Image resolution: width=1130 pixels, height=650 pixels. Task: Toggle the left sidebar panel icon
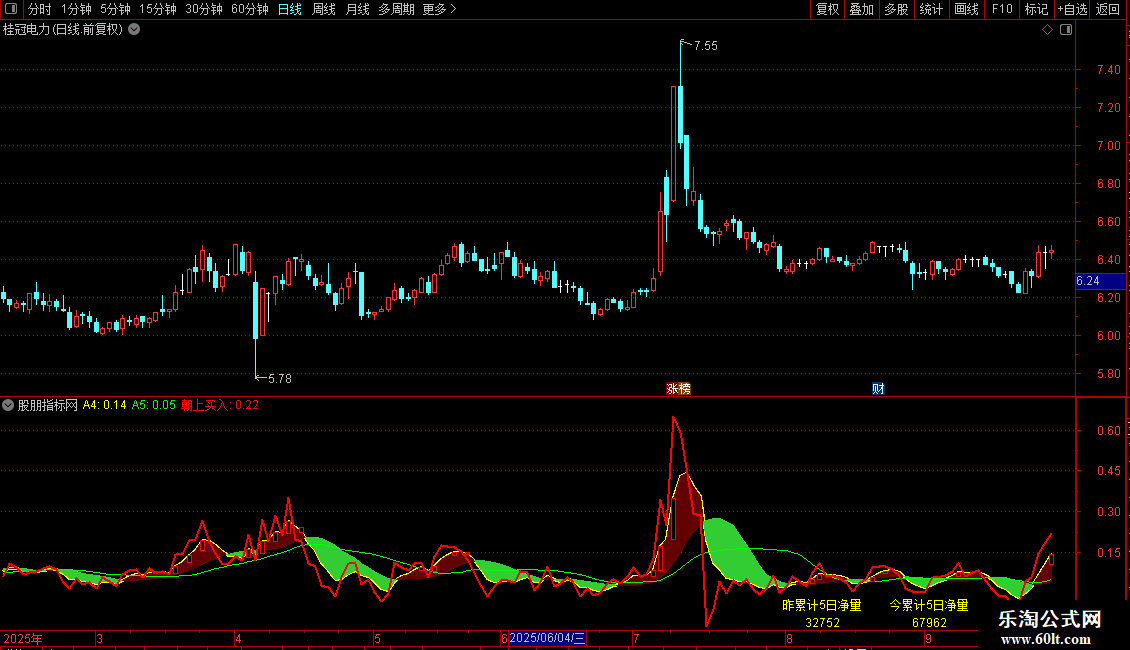(x=11, y=9)
